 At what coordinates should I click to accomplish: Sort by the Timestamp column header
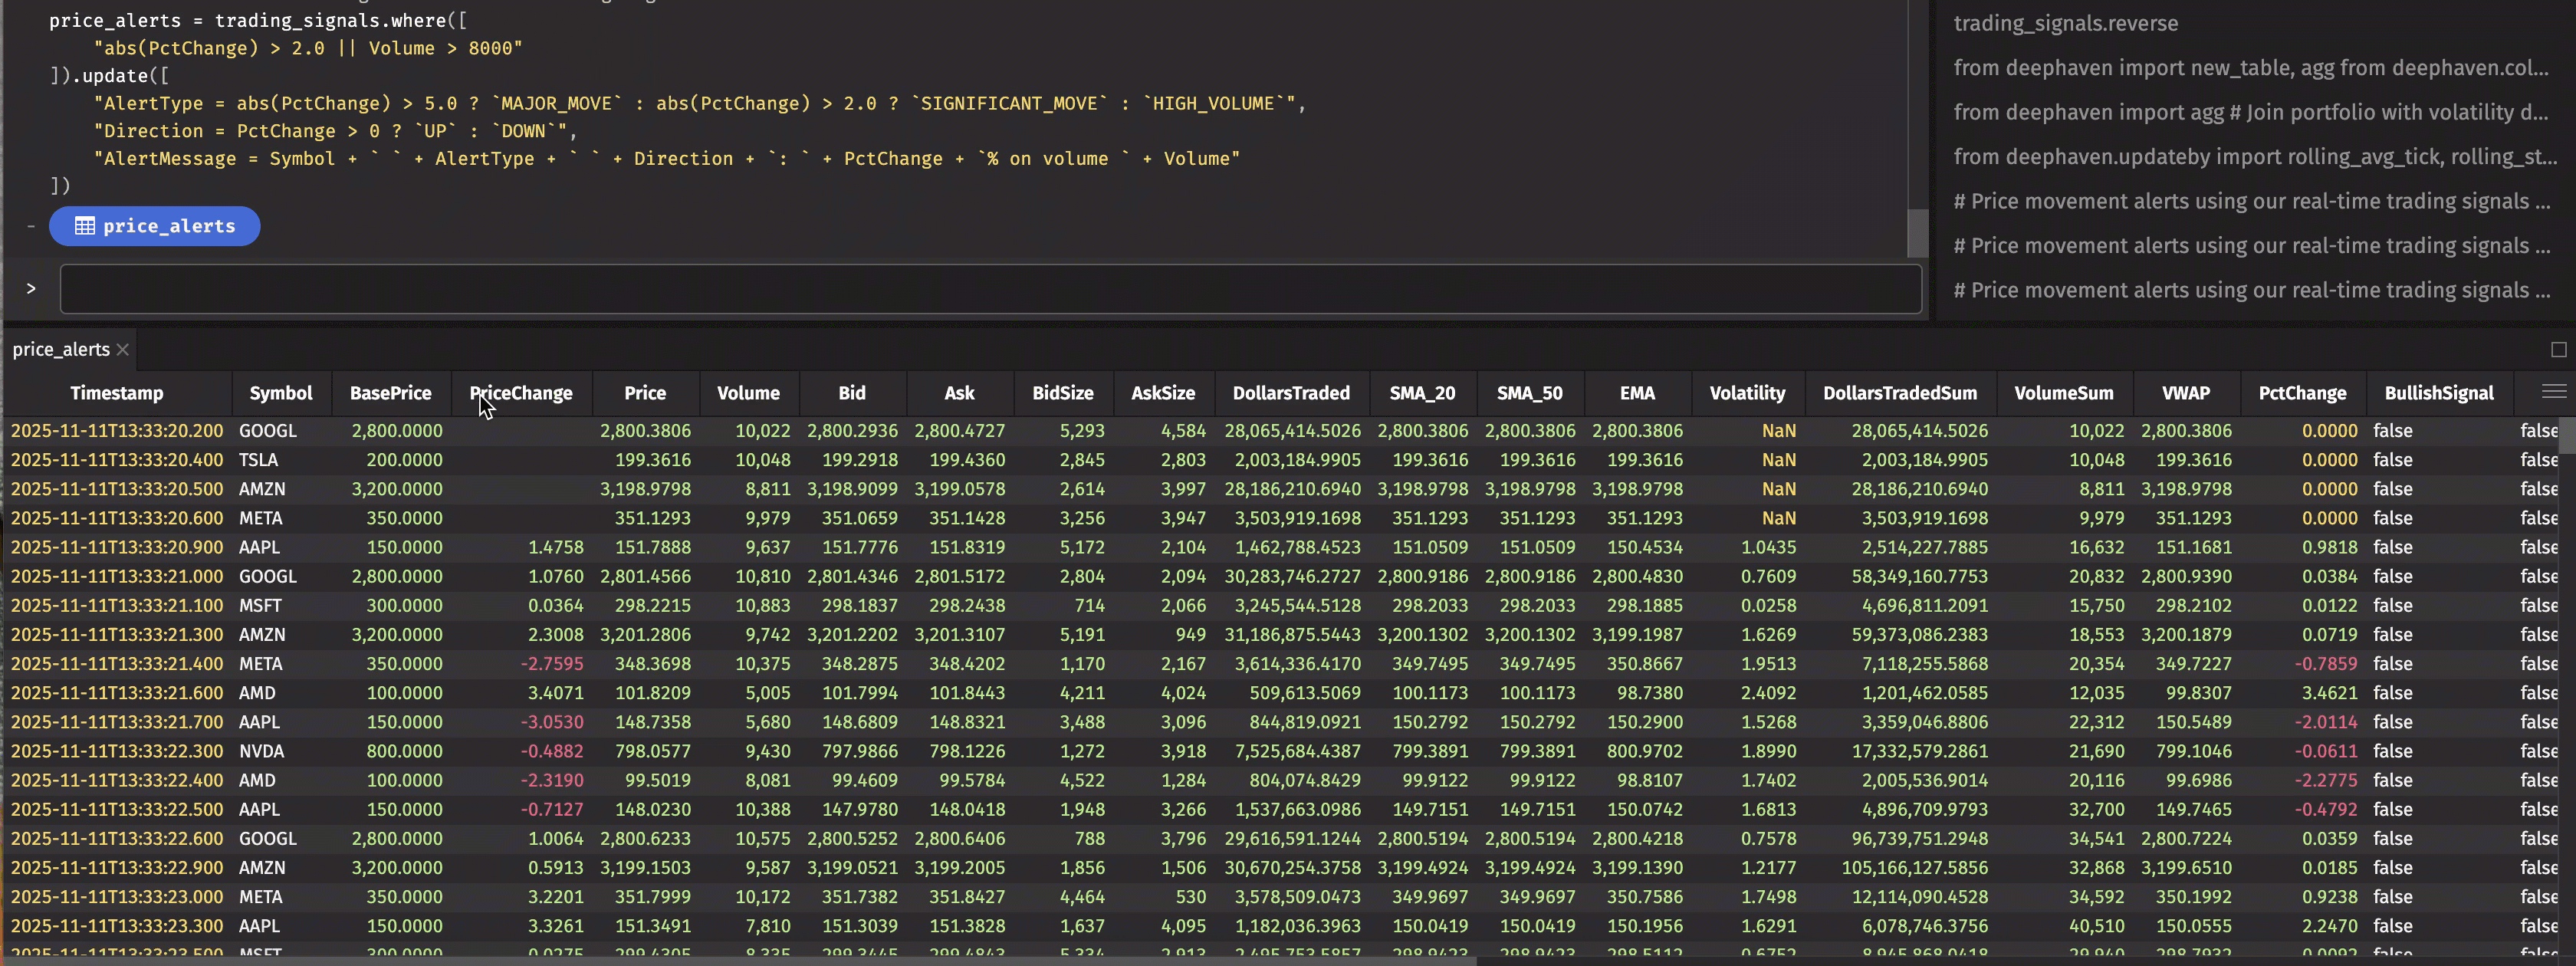[x=116, y=393]
